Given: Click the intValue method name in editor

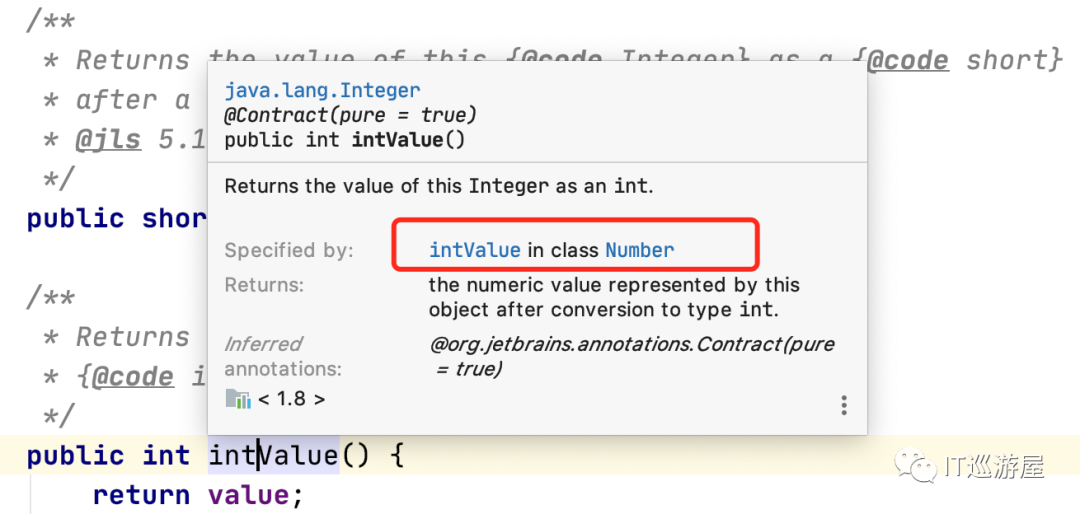Looking at the screenshot, I should pyautogui.click(x=273, y=456).
